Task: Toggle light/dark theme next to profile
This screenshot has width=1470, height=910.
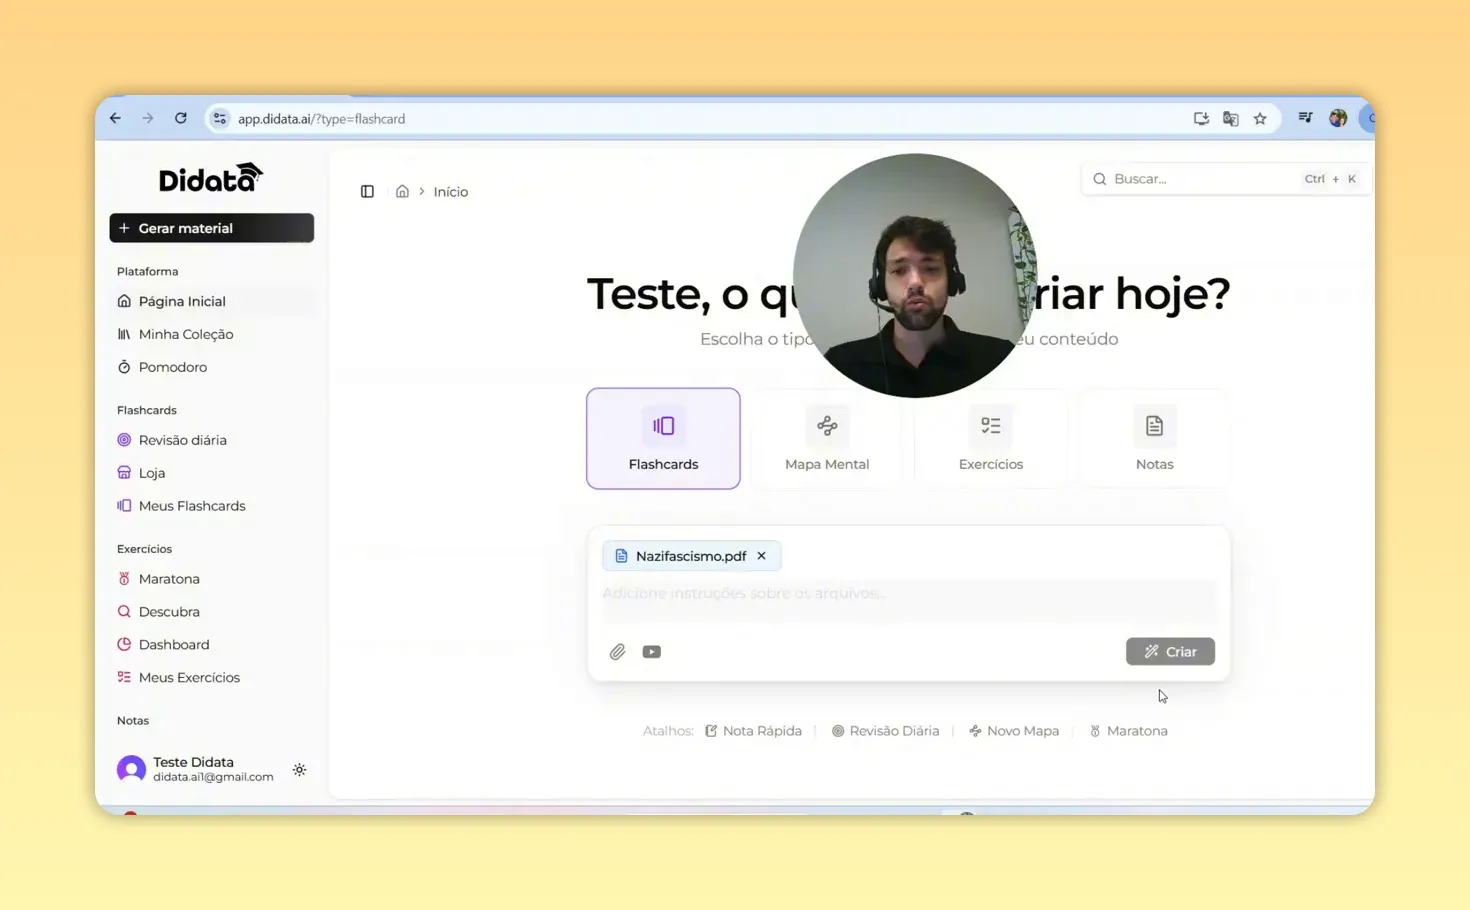Action: [x=299, y=769]
